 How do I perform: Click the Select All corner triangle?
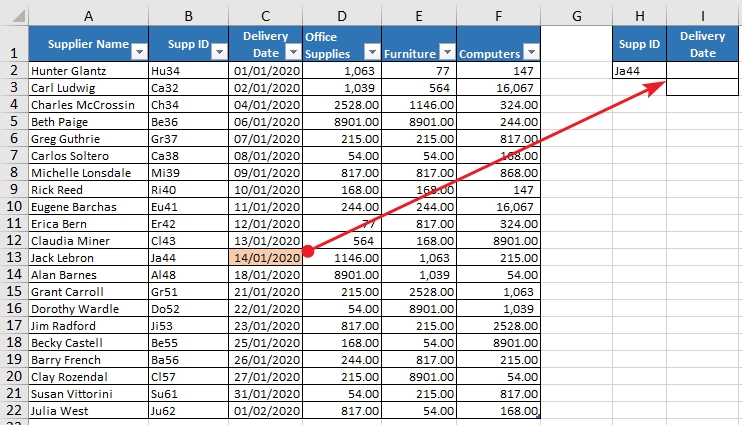pyautogui.click(x=14, y=15)
